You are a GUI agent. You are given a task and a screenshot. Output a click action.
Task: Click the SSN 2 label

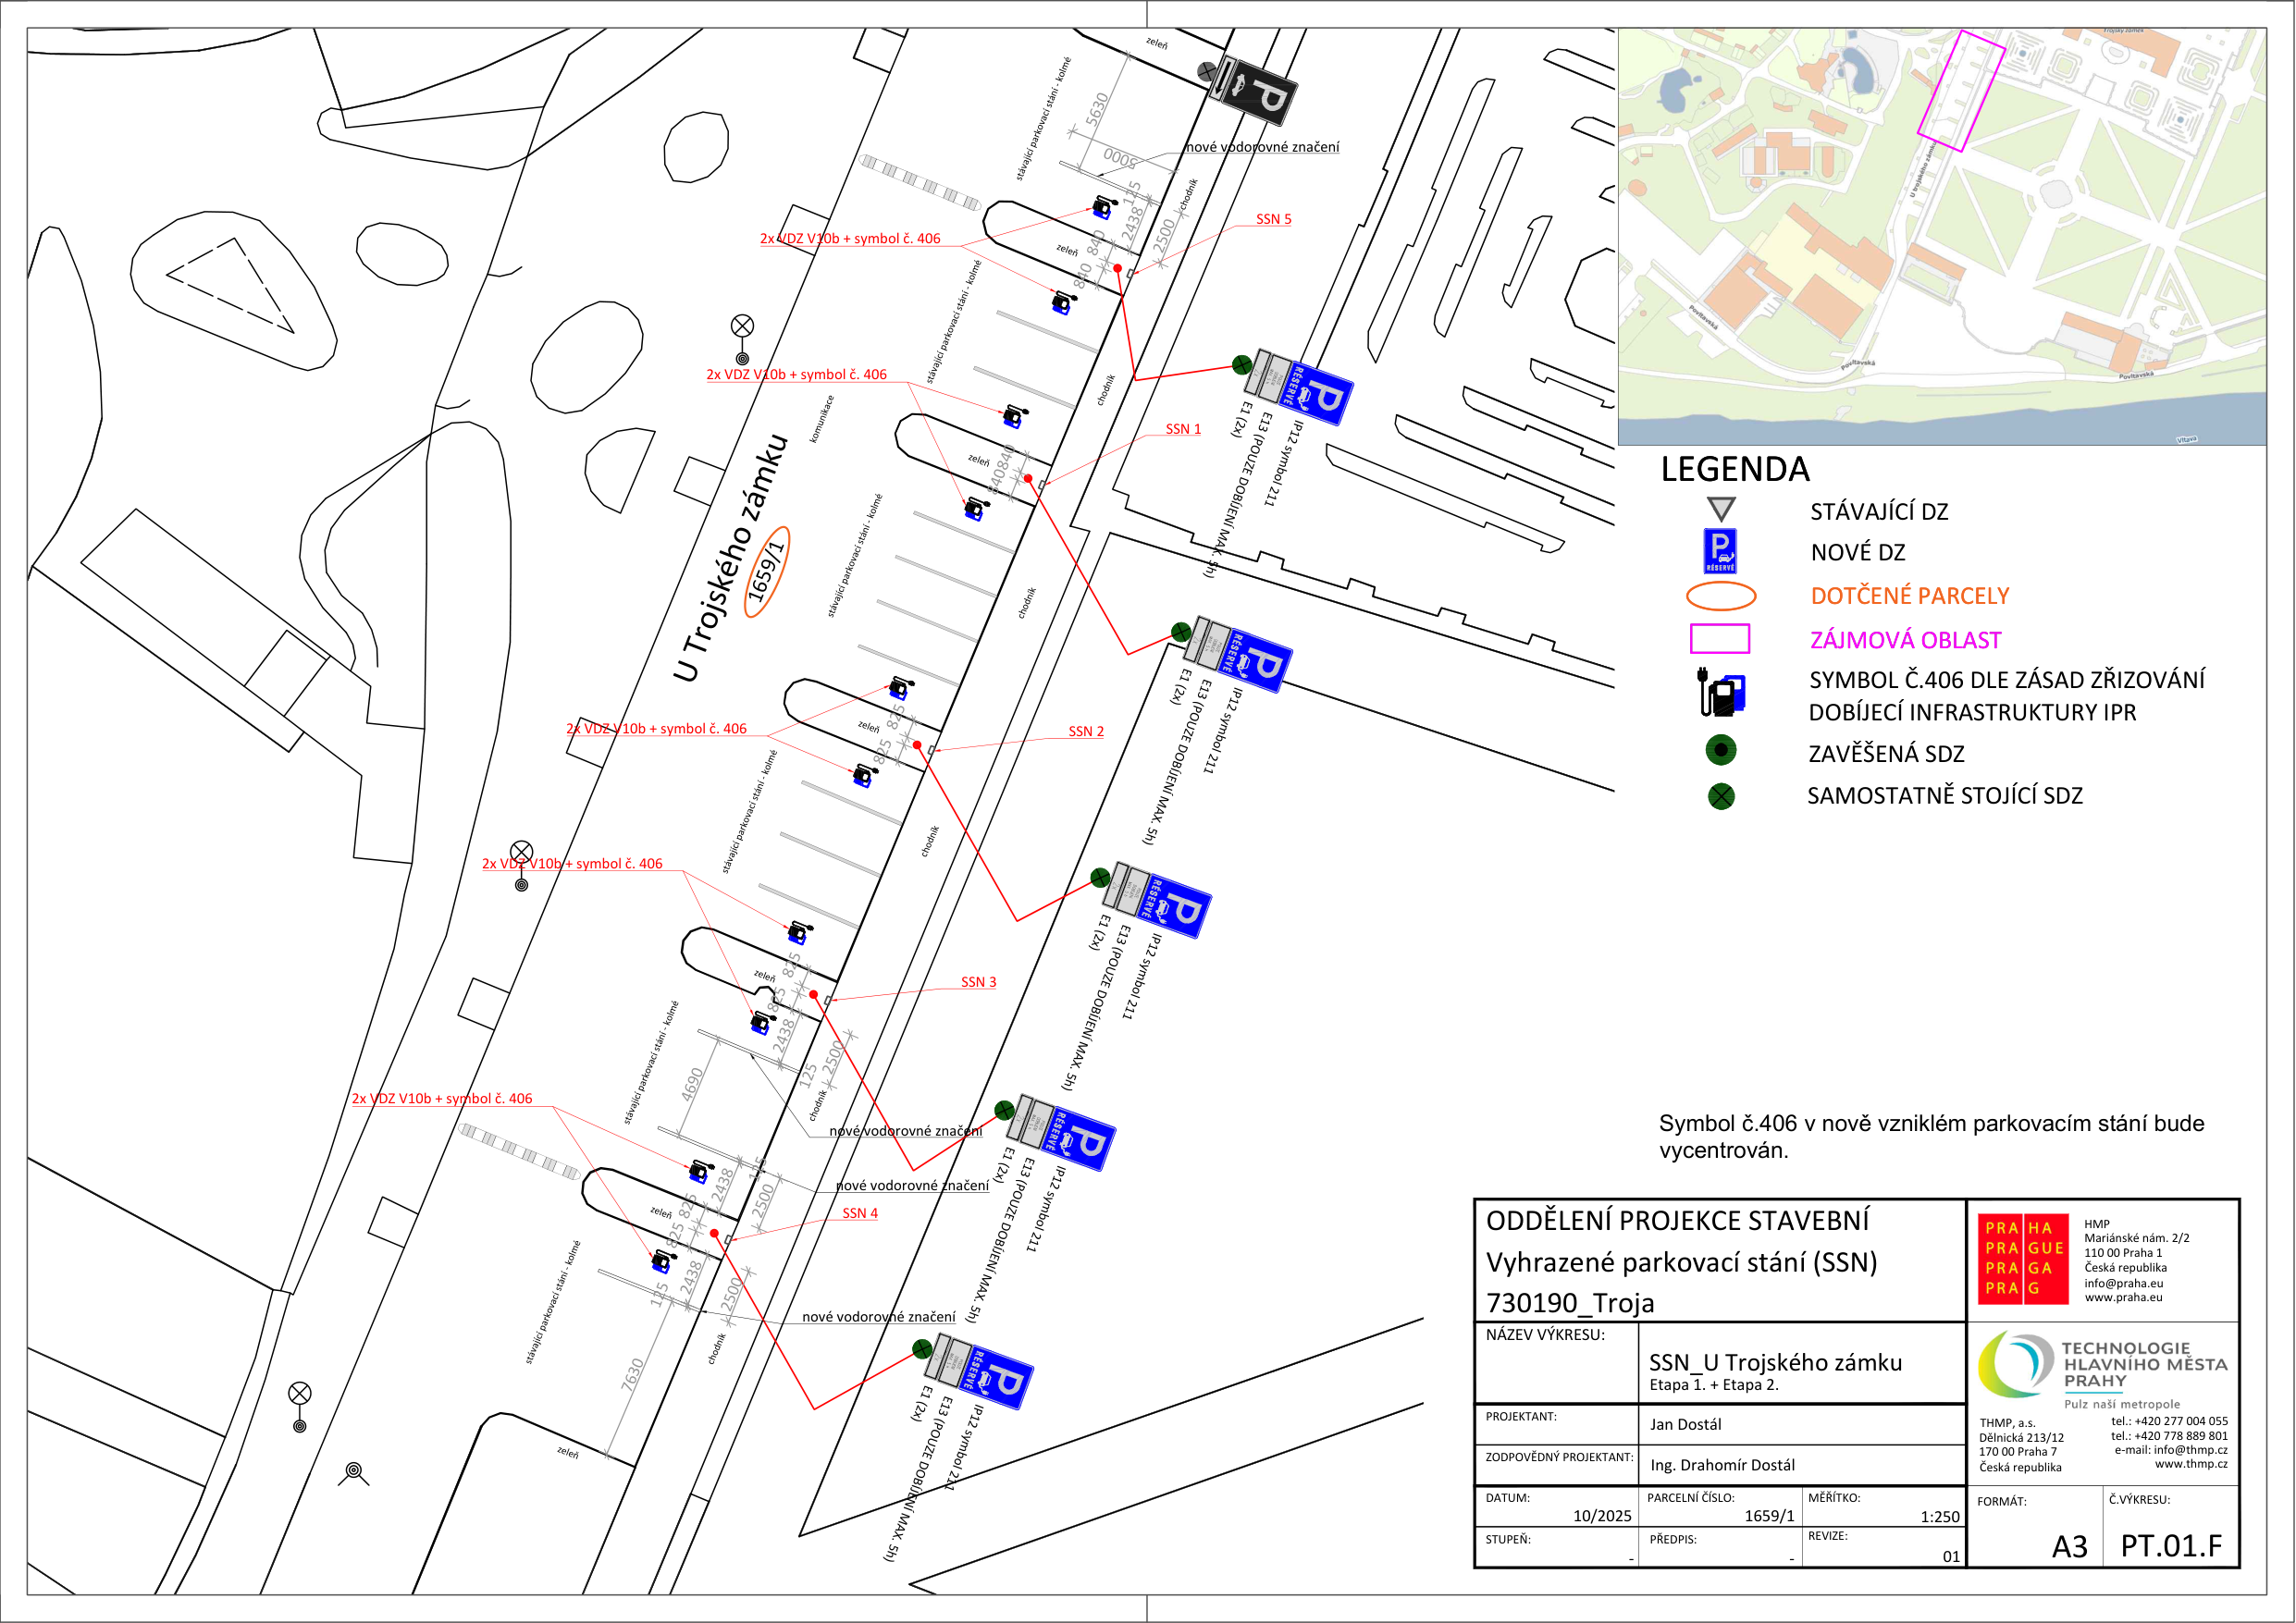click(x=1086, y=731)
